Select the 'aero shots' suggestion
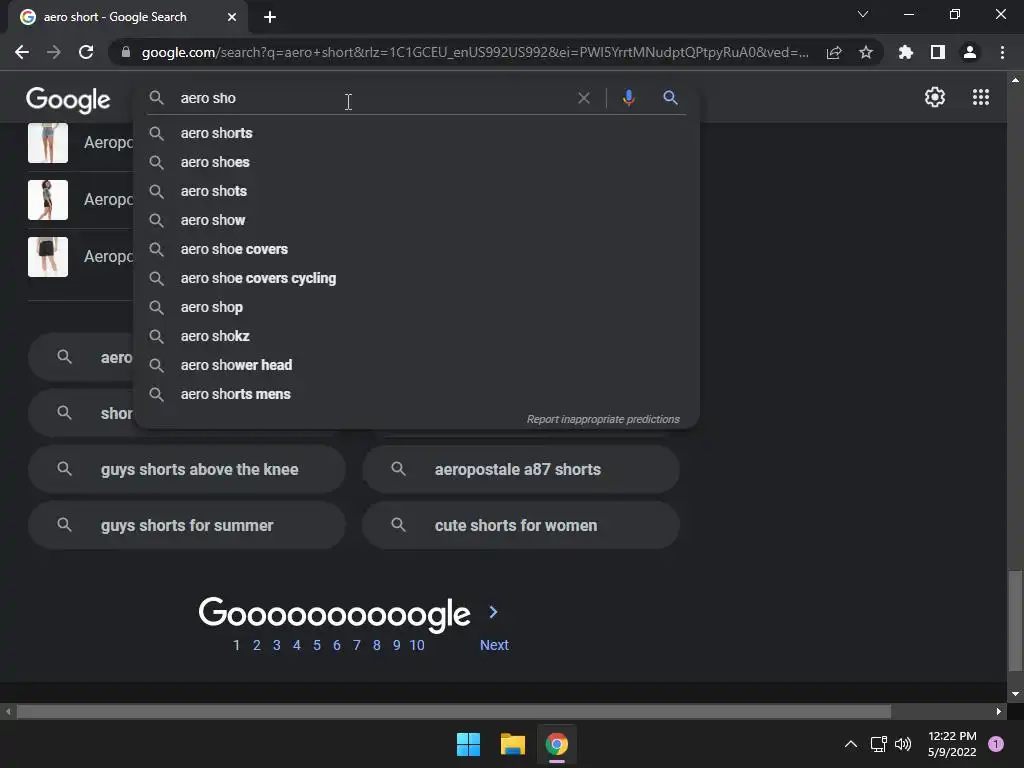 pos(417,191)
